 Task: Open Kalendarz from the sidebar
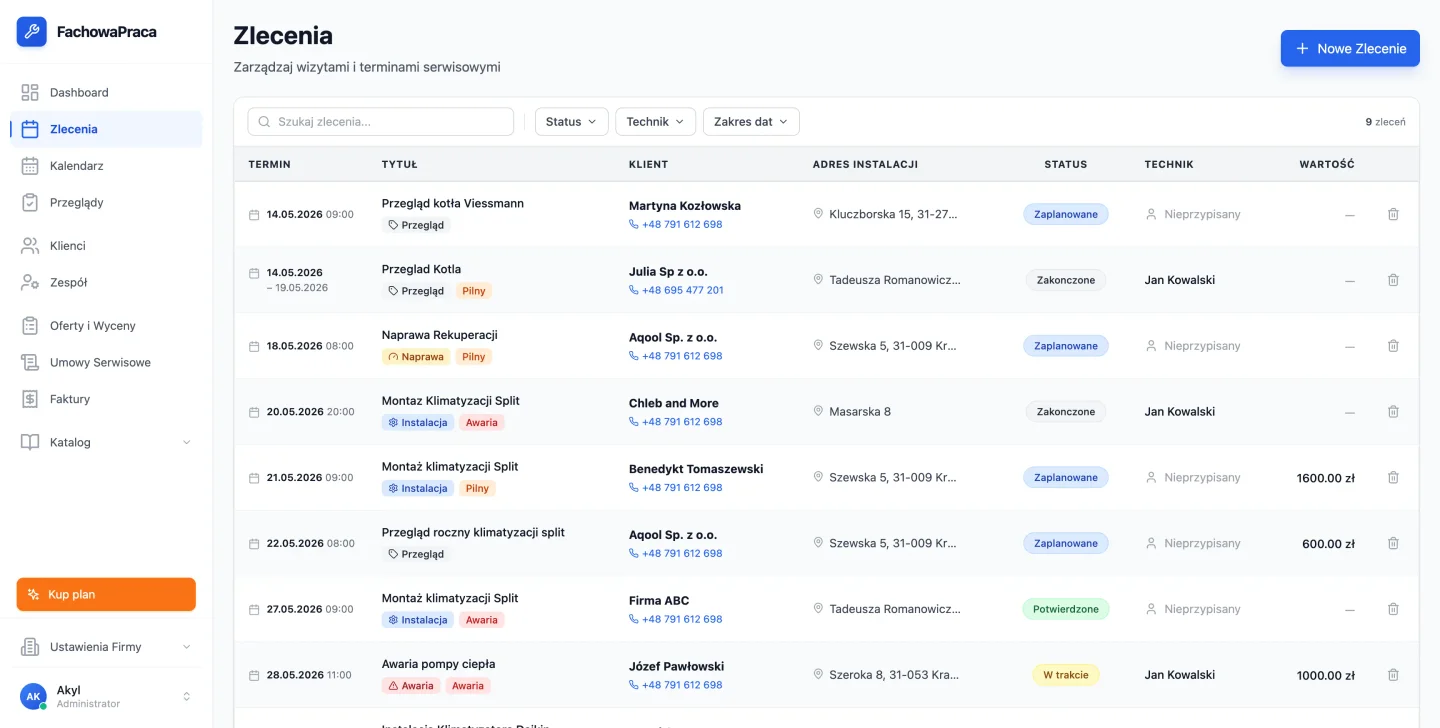coord(106,166)
